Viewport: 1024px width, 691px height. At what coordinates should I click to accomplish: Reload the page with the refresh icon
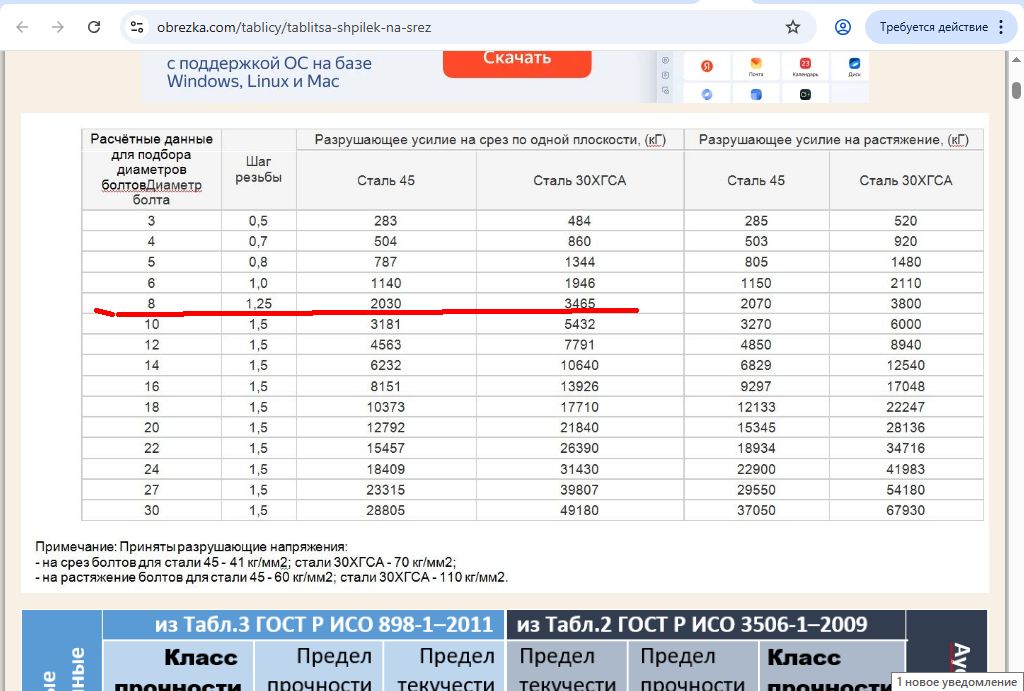point(94,27)
